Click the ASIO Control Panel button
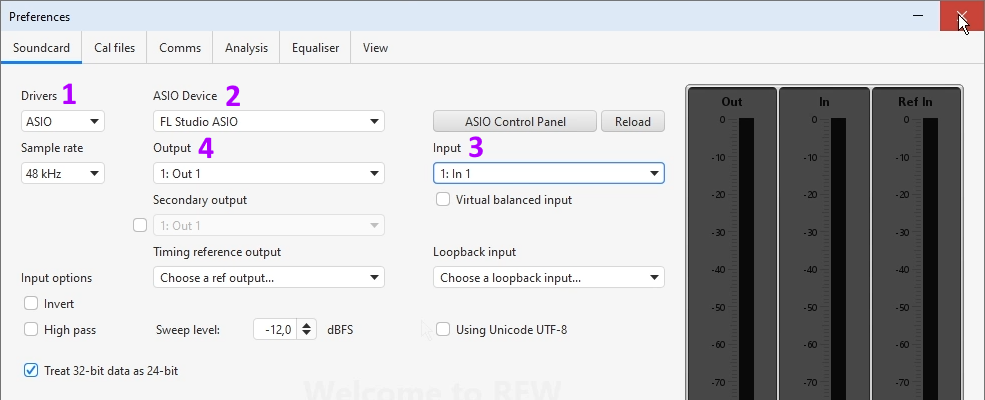The height and width of the screenshot is (400, 985). pos(515,122)
